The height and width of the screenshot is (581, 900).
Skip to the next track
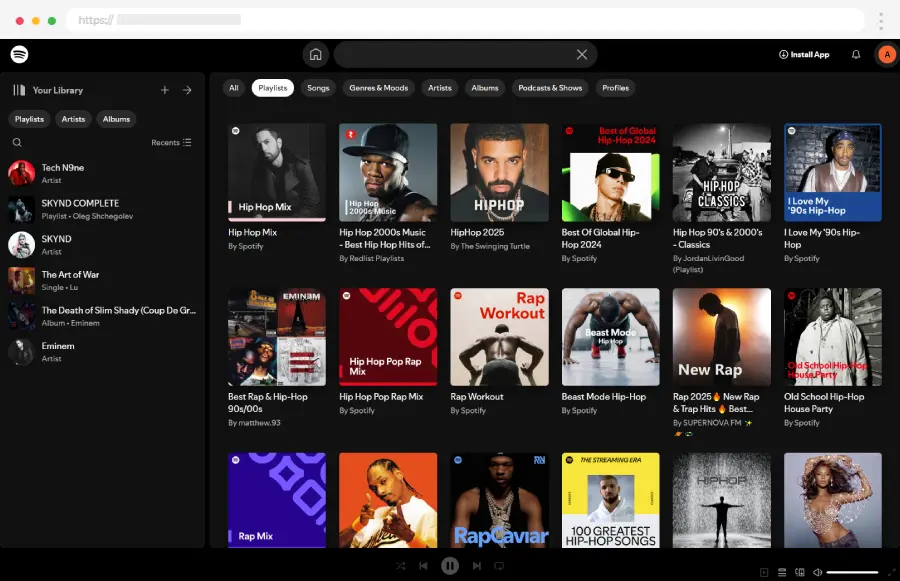pos(476,566)
